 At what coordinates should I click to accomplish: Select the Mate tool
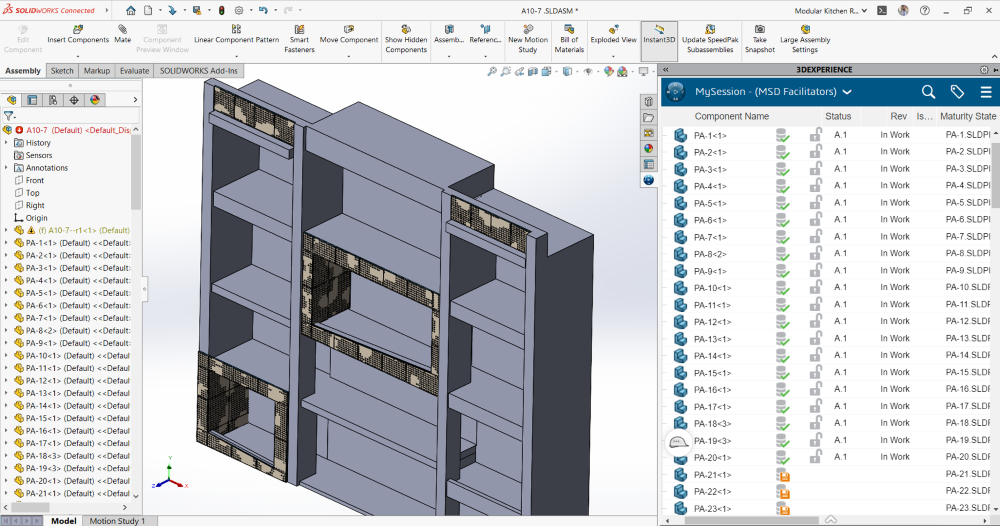click(x=122, y=34)
